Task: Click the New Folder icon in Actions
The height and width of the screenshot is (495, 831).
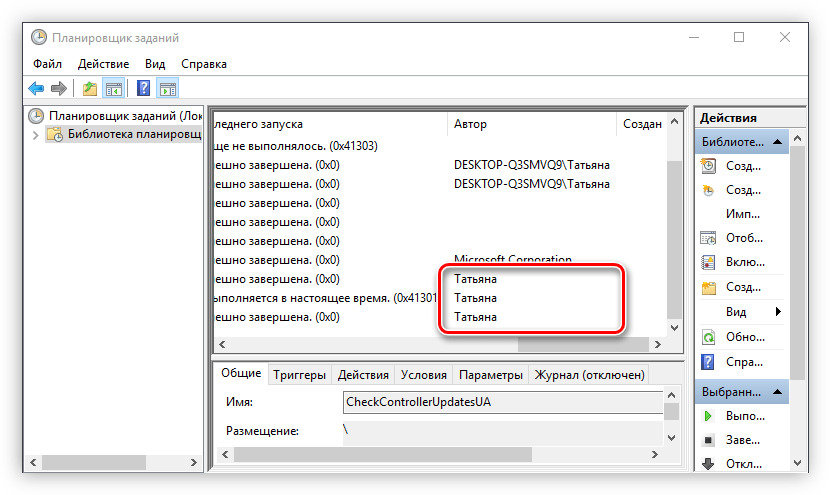Action: coord(709,287)
